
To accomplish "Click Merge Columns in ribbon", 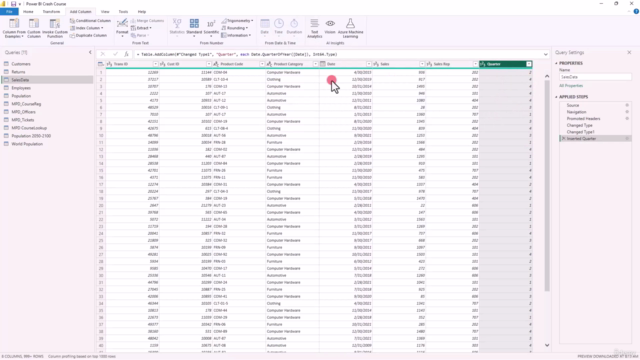I will click(x=147, y=20).
